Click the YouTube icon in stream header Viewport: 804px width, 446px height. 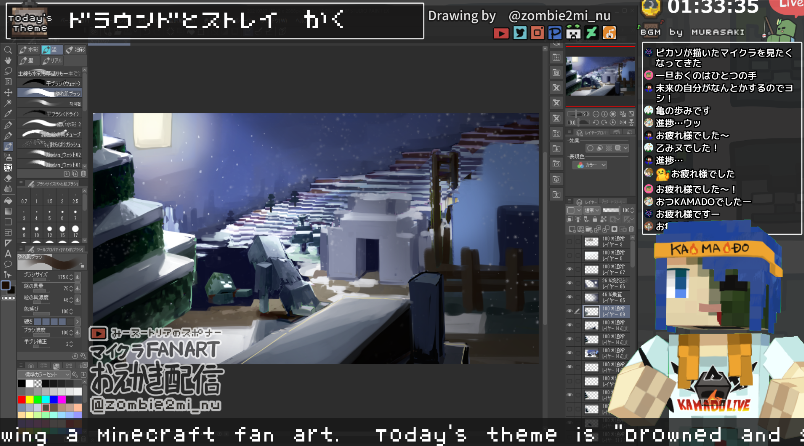coord(501,33)
